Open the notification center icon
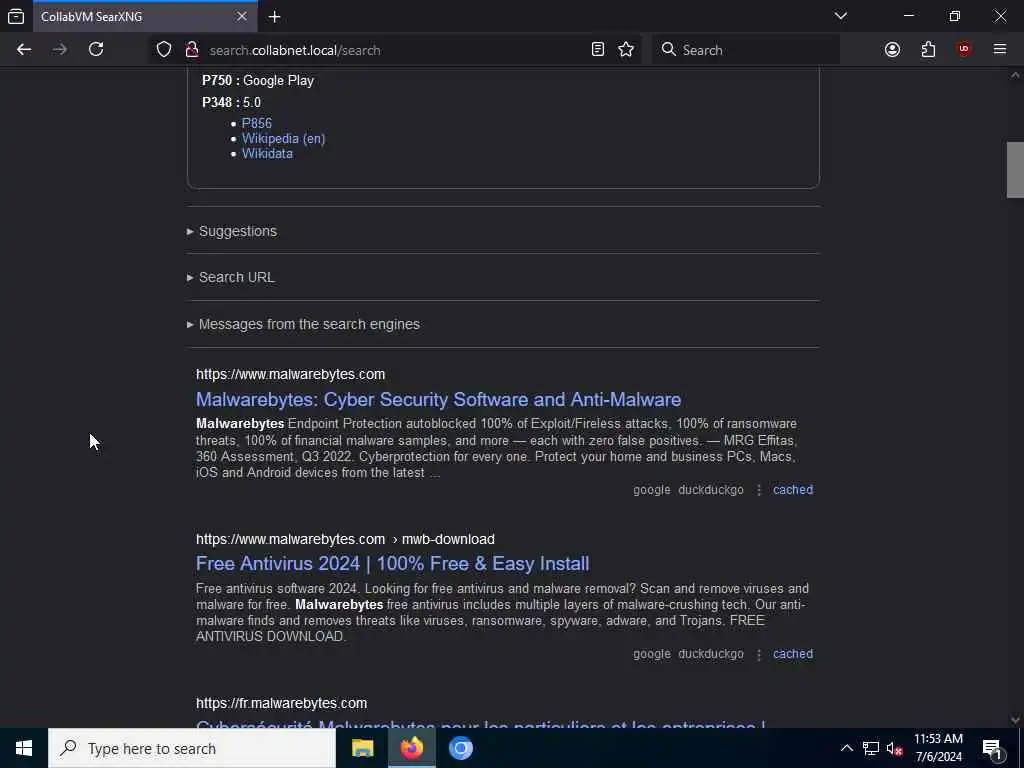 [x=992, y=748]
